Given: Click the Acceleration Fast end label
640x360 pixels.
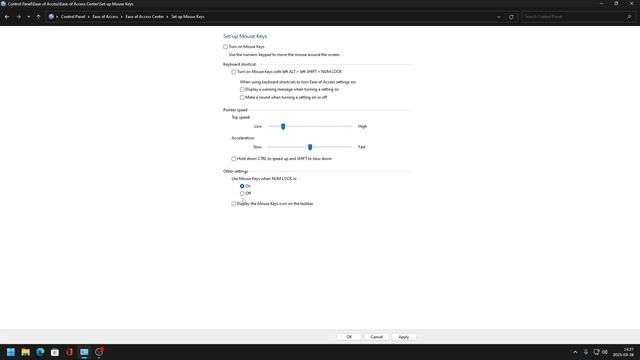Looking at the screenshot, I should click(x=362, y=147).
